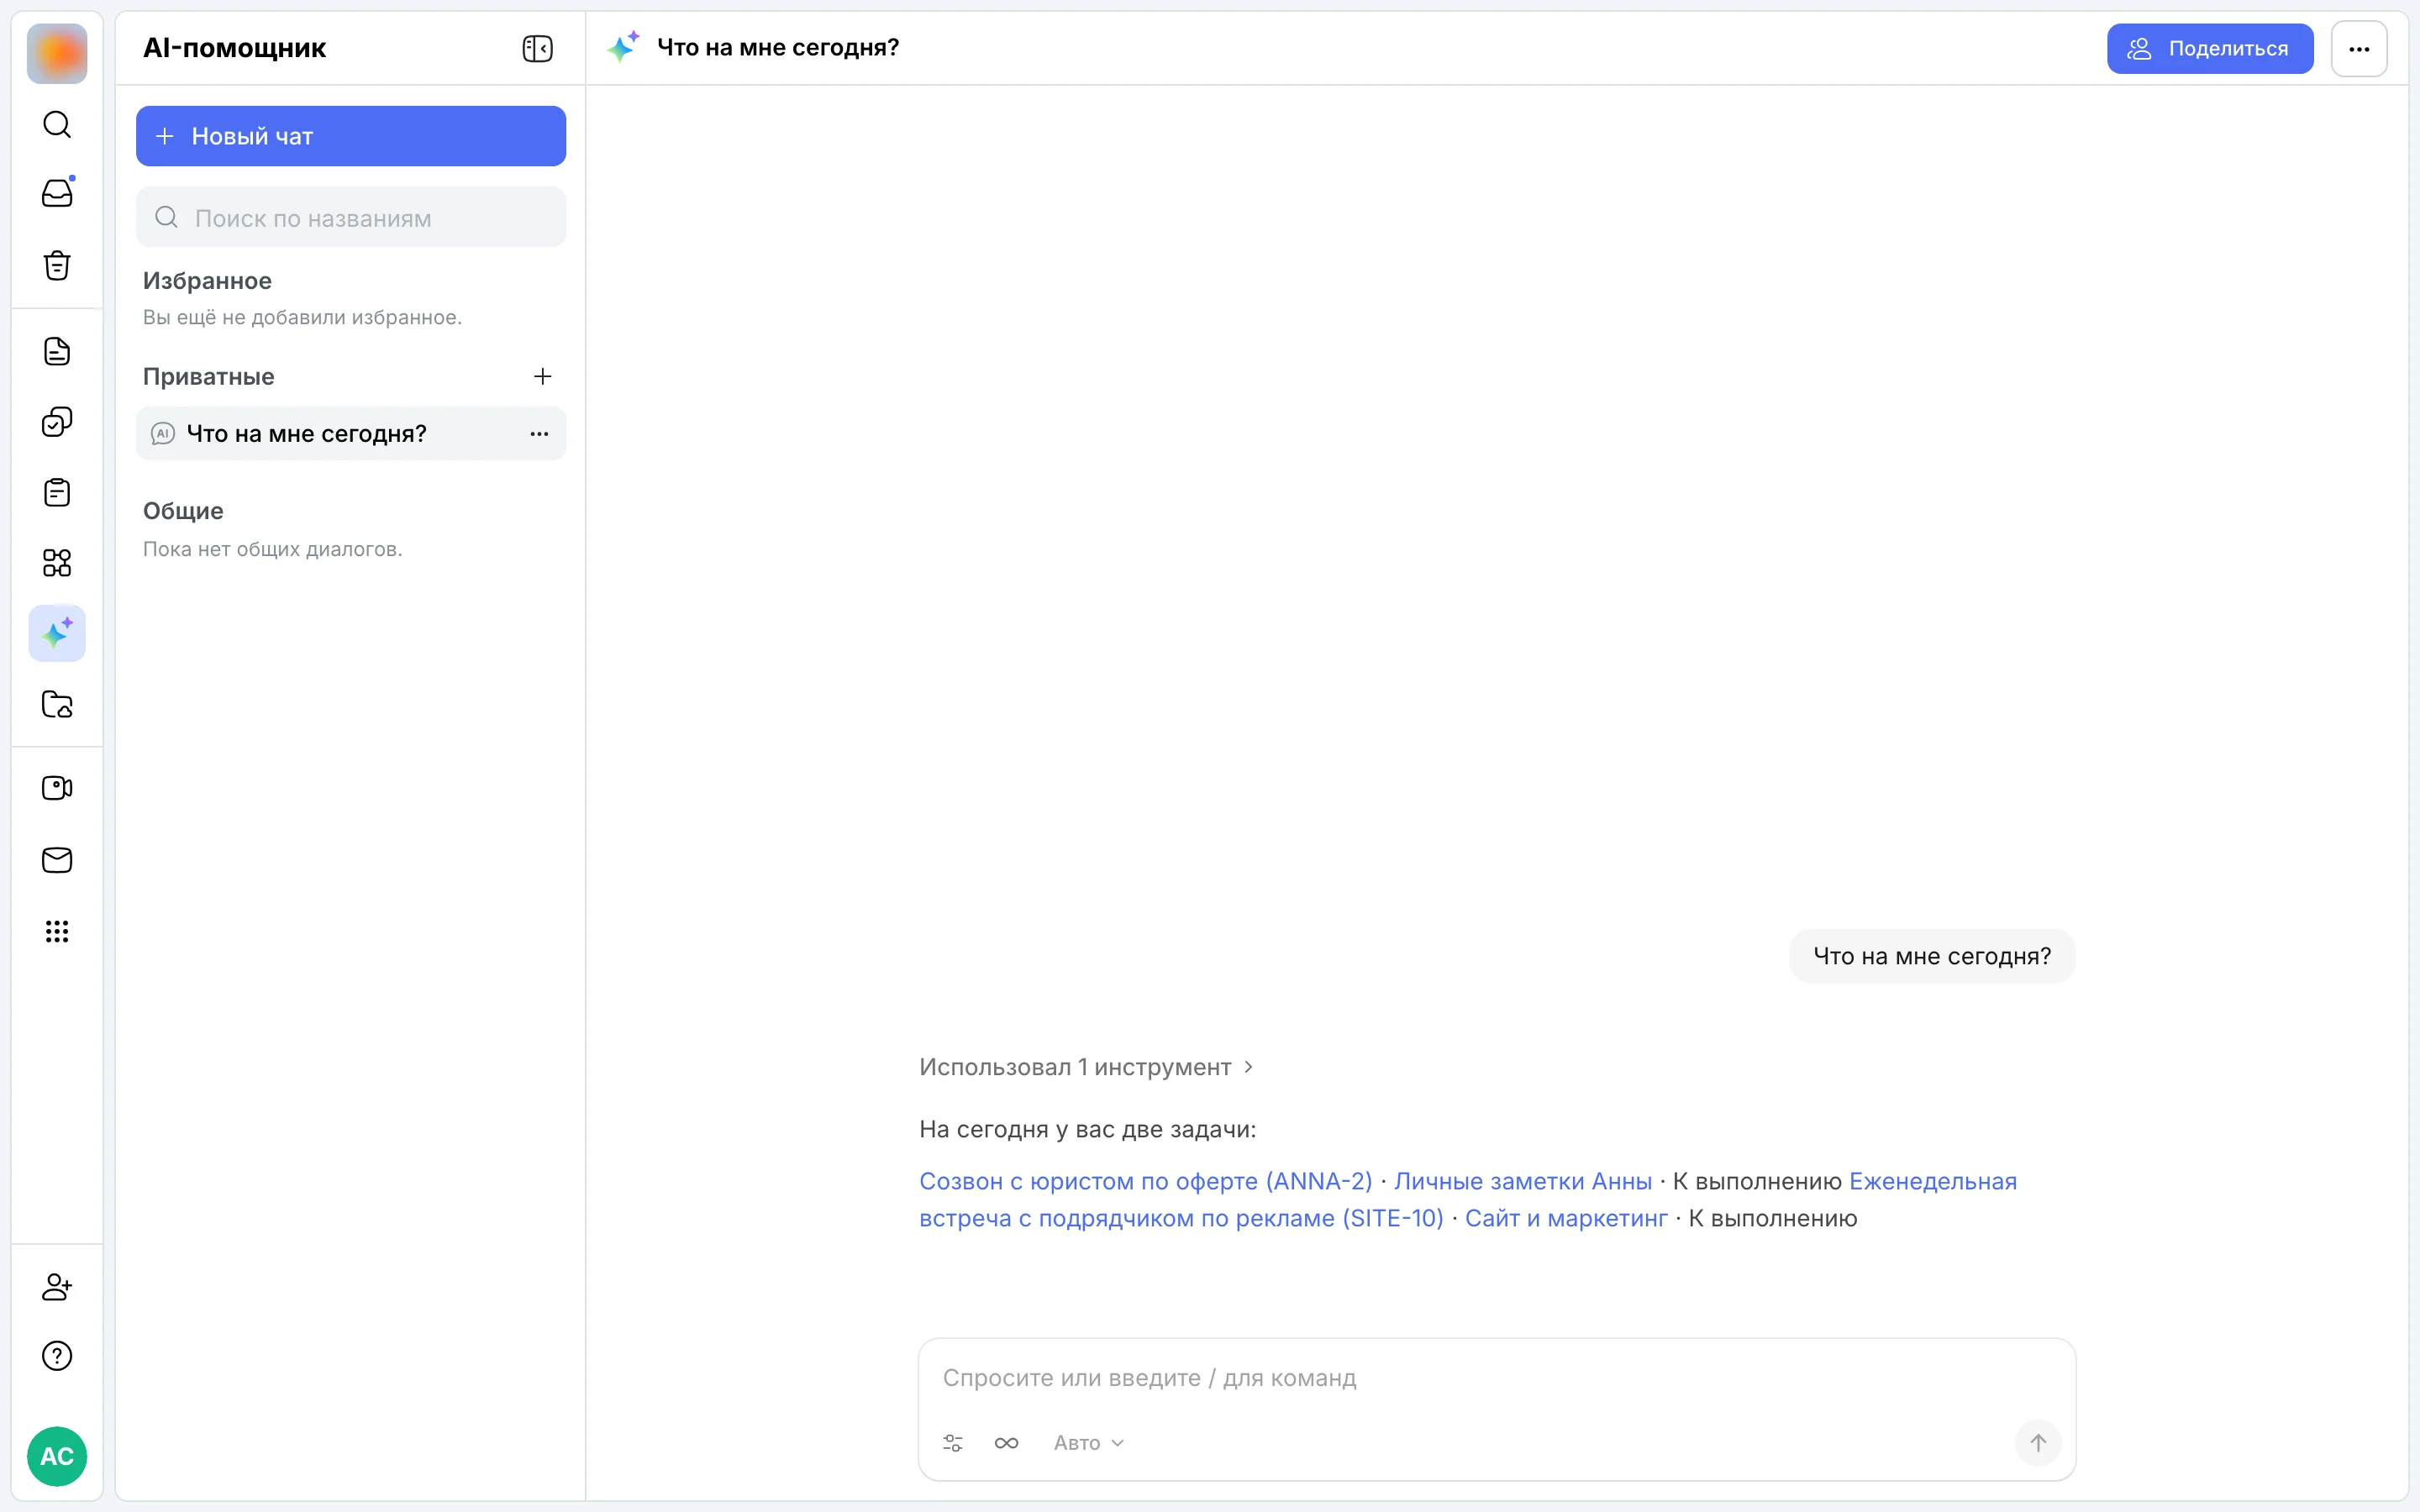Click the send arrow button
The width and height of the screenshot is (2420, 1512).
click(x=2037, y=1443)
